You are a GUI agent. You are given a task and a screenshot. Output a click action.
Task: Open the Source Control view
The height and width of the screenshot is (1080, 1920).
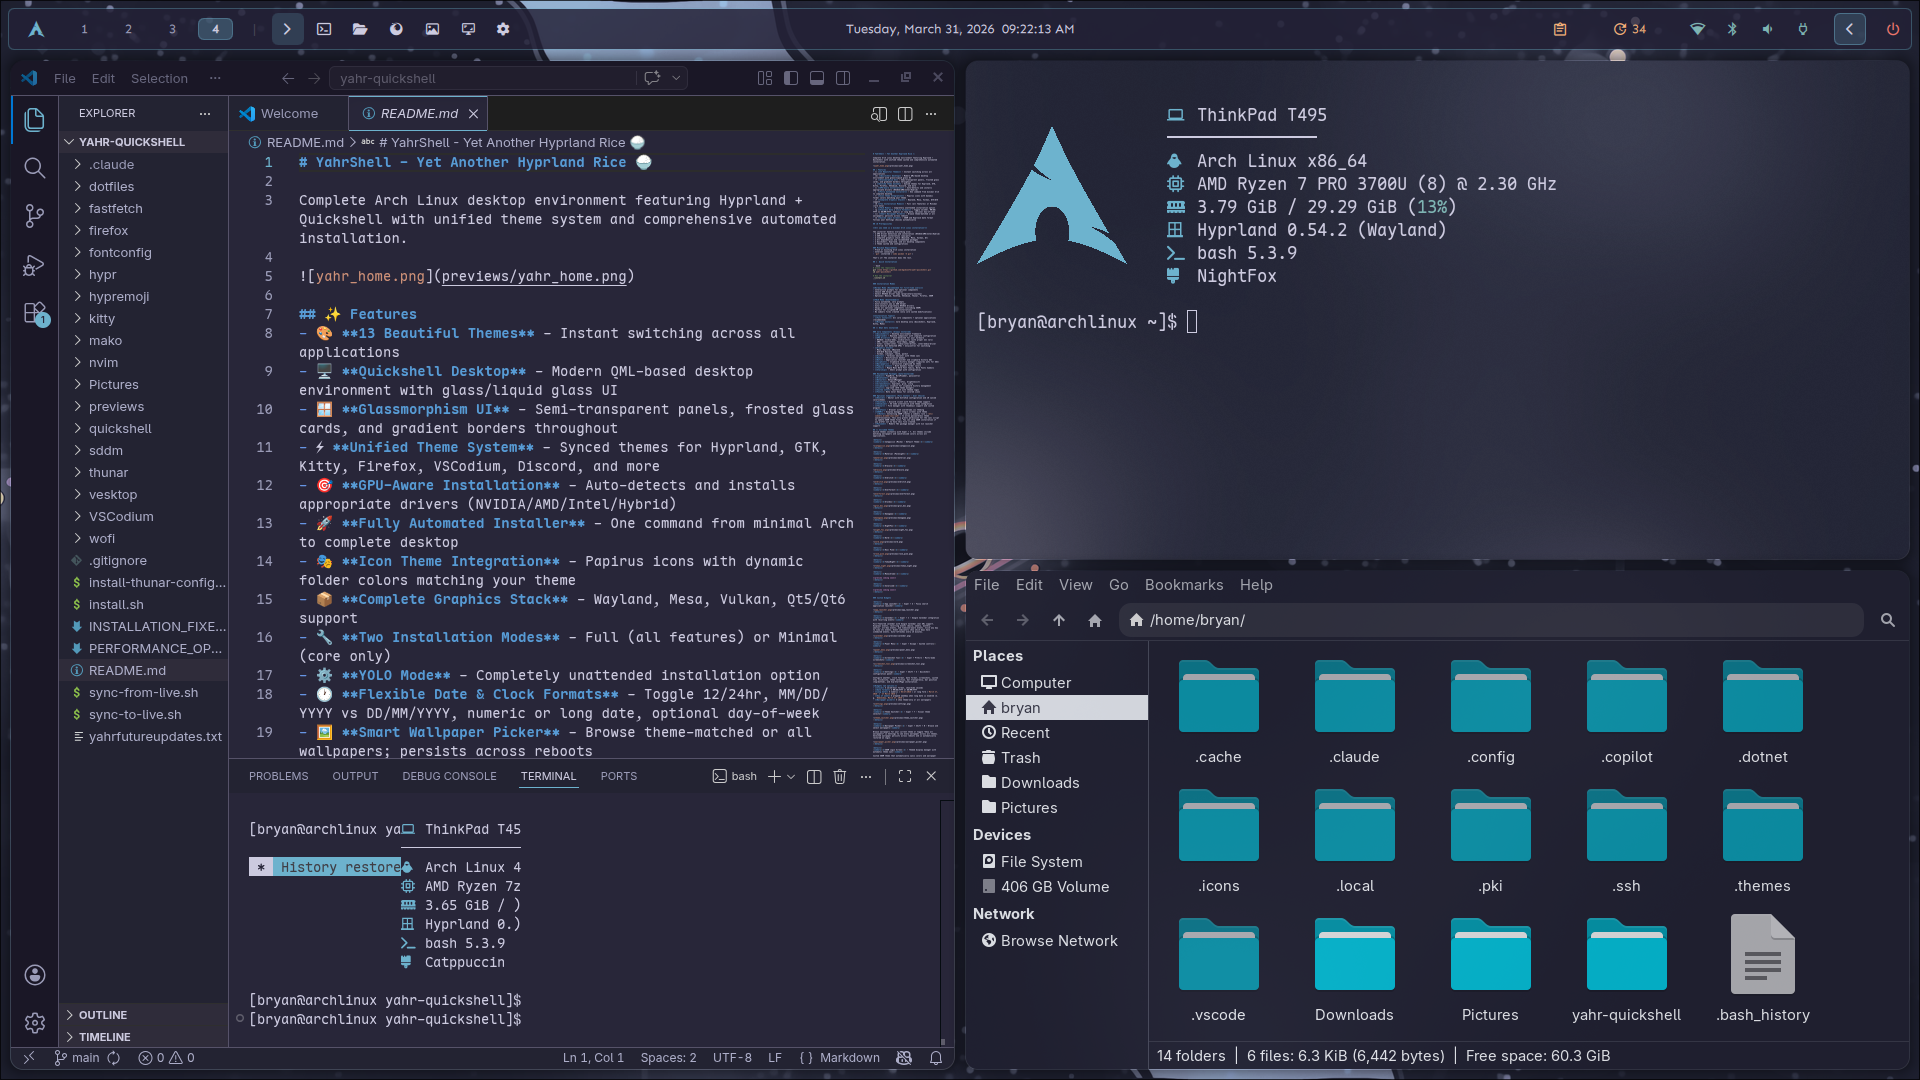tap(34, 216)
